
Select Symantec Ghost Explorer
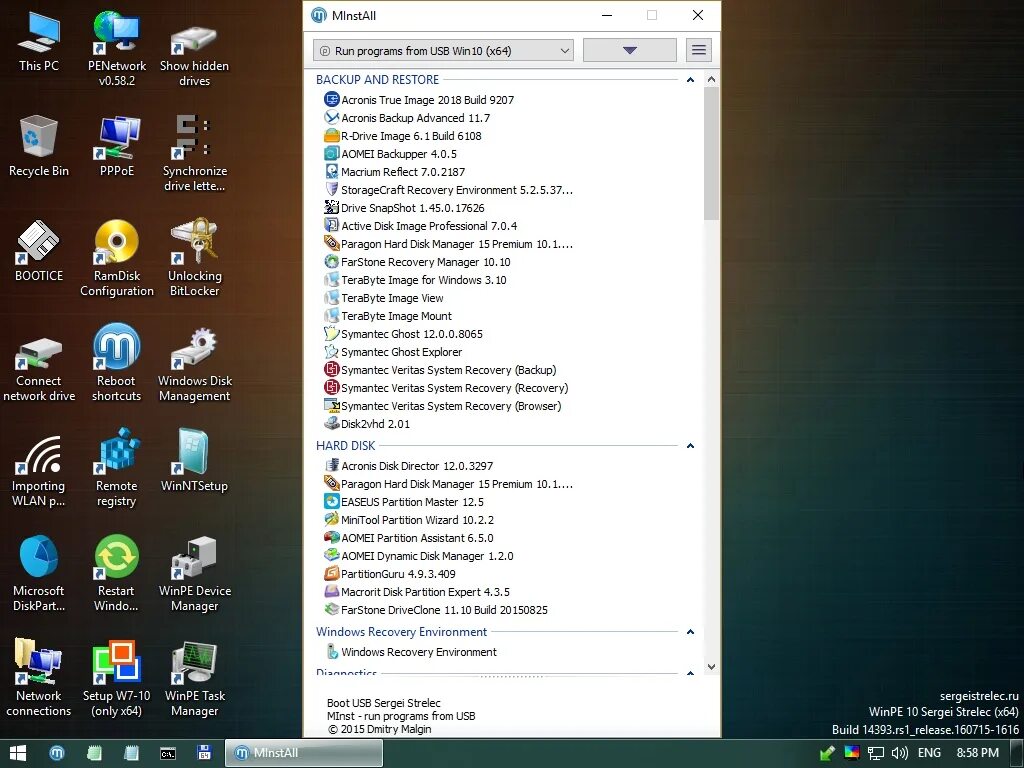point(393,352)
